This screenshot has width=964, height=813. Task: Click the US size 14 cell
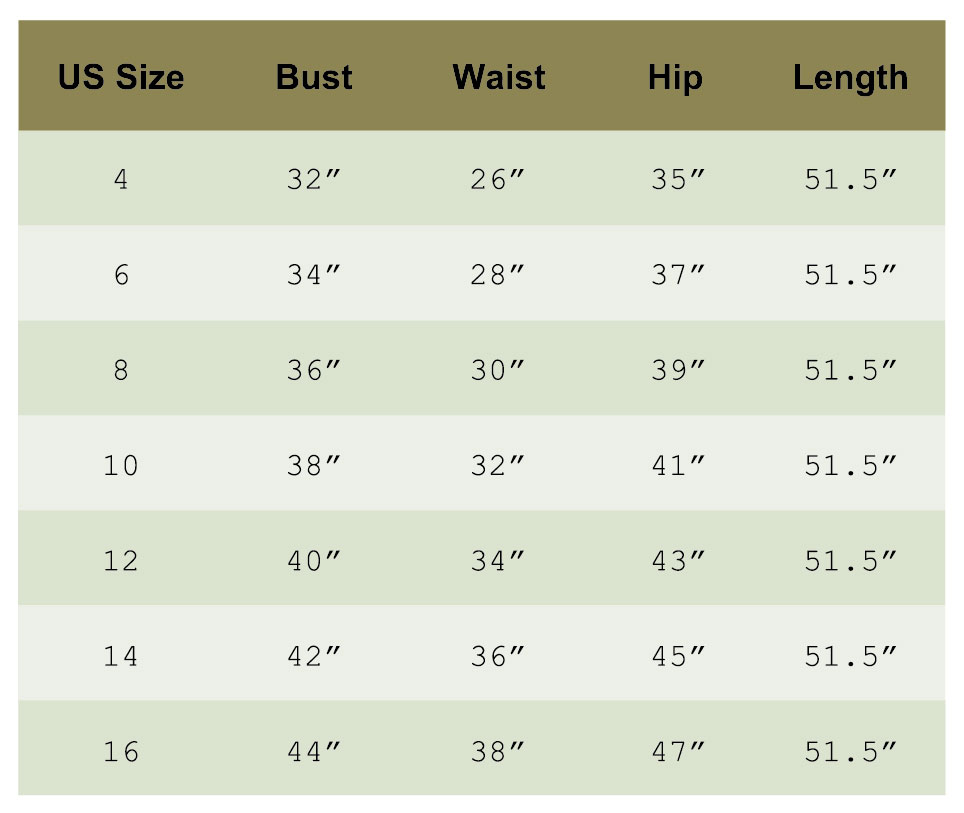(x=121, y=656)
